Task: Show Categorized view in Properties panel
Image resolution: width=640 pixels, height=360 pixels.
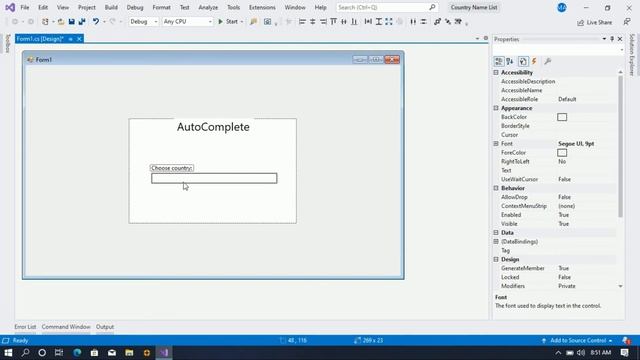Action: (499, 61)
